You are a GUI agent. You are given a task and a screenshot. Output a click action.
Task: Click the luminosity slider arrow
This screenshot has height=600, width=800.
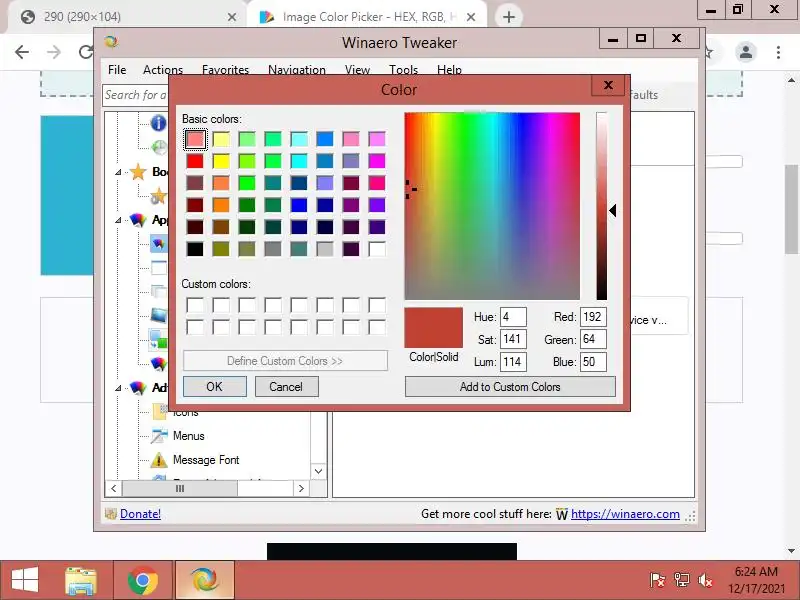[x=613, y=210]
